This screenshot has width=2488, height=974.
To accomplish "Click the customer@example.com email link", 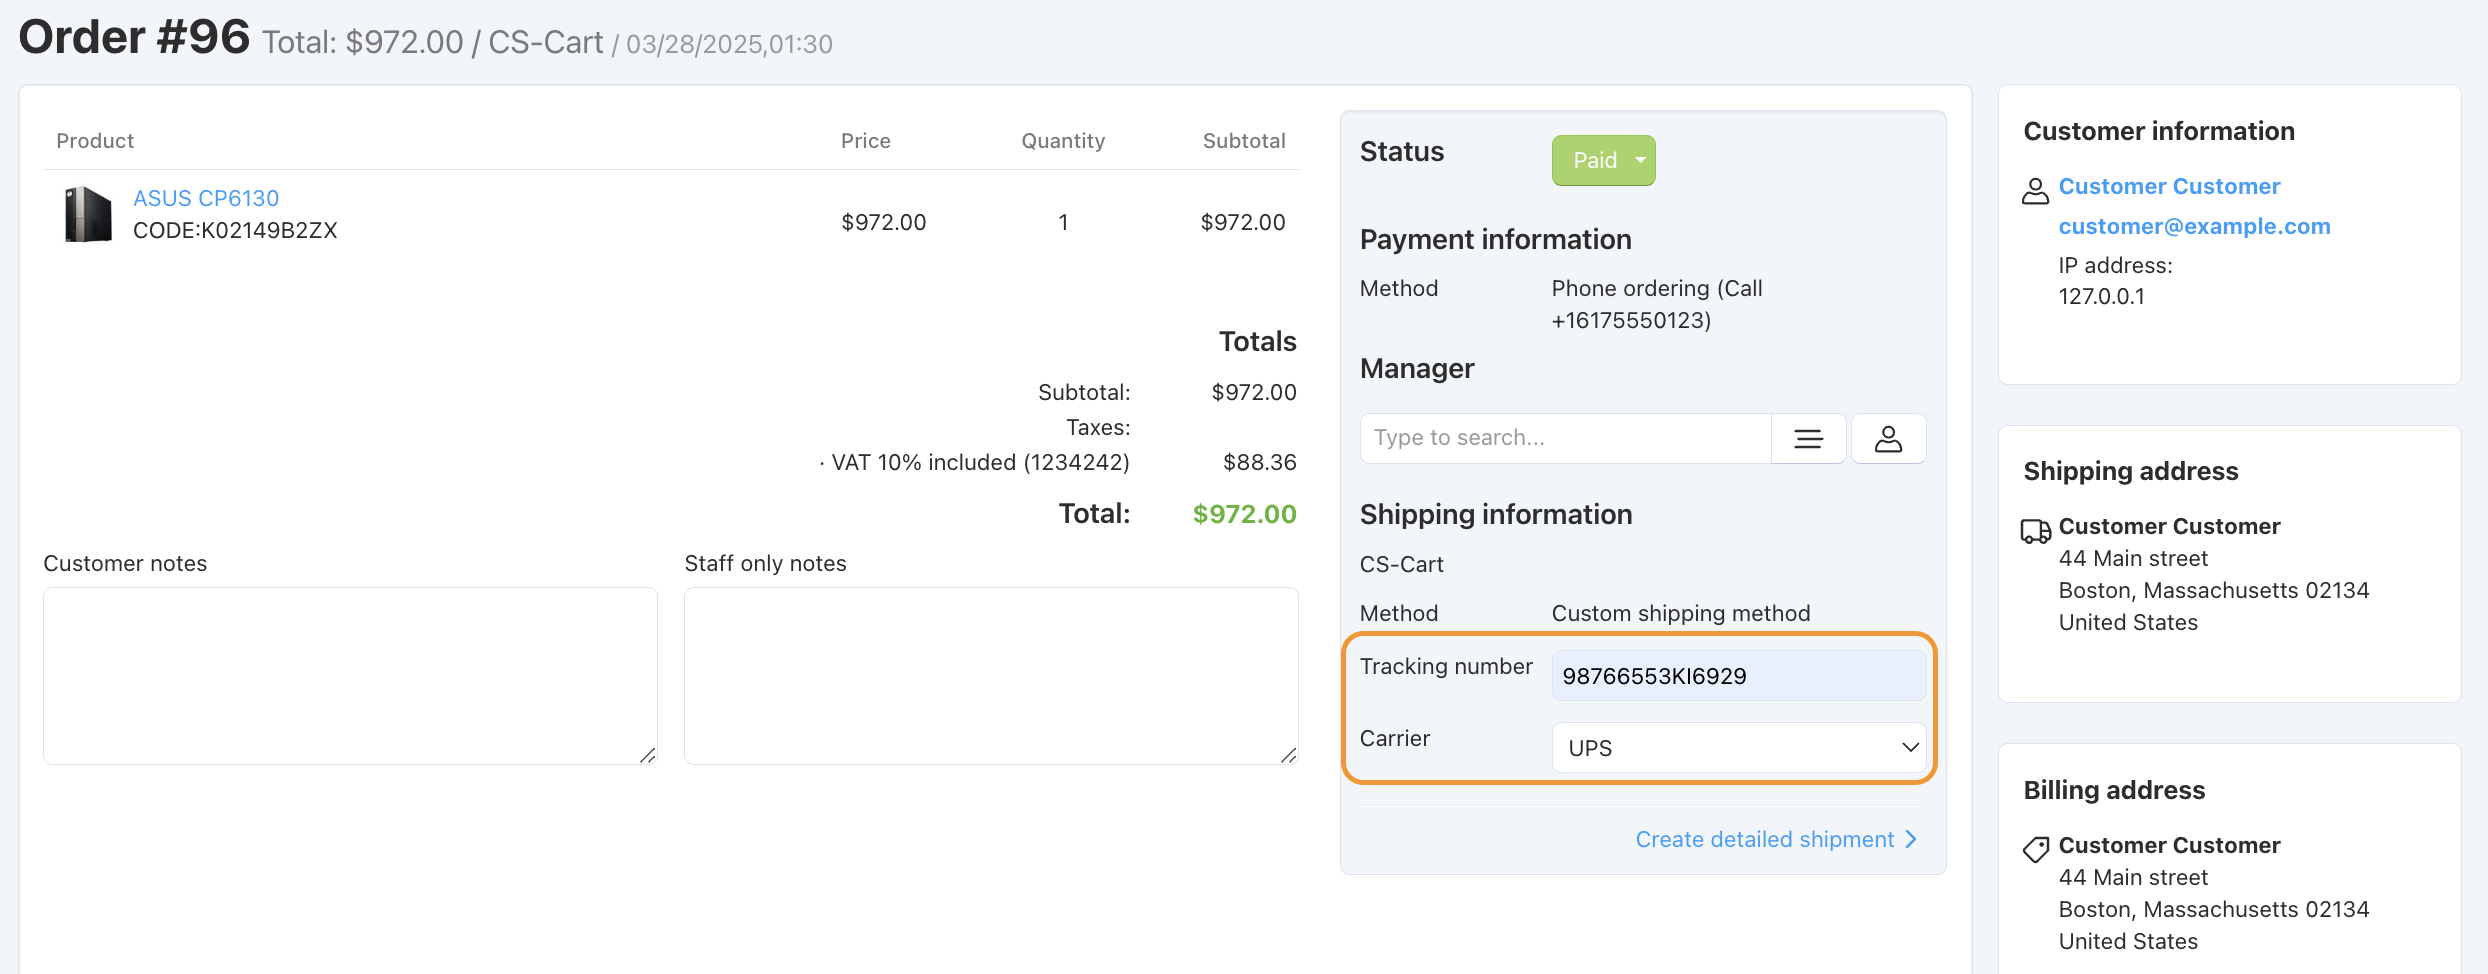I will [2194, 226].
